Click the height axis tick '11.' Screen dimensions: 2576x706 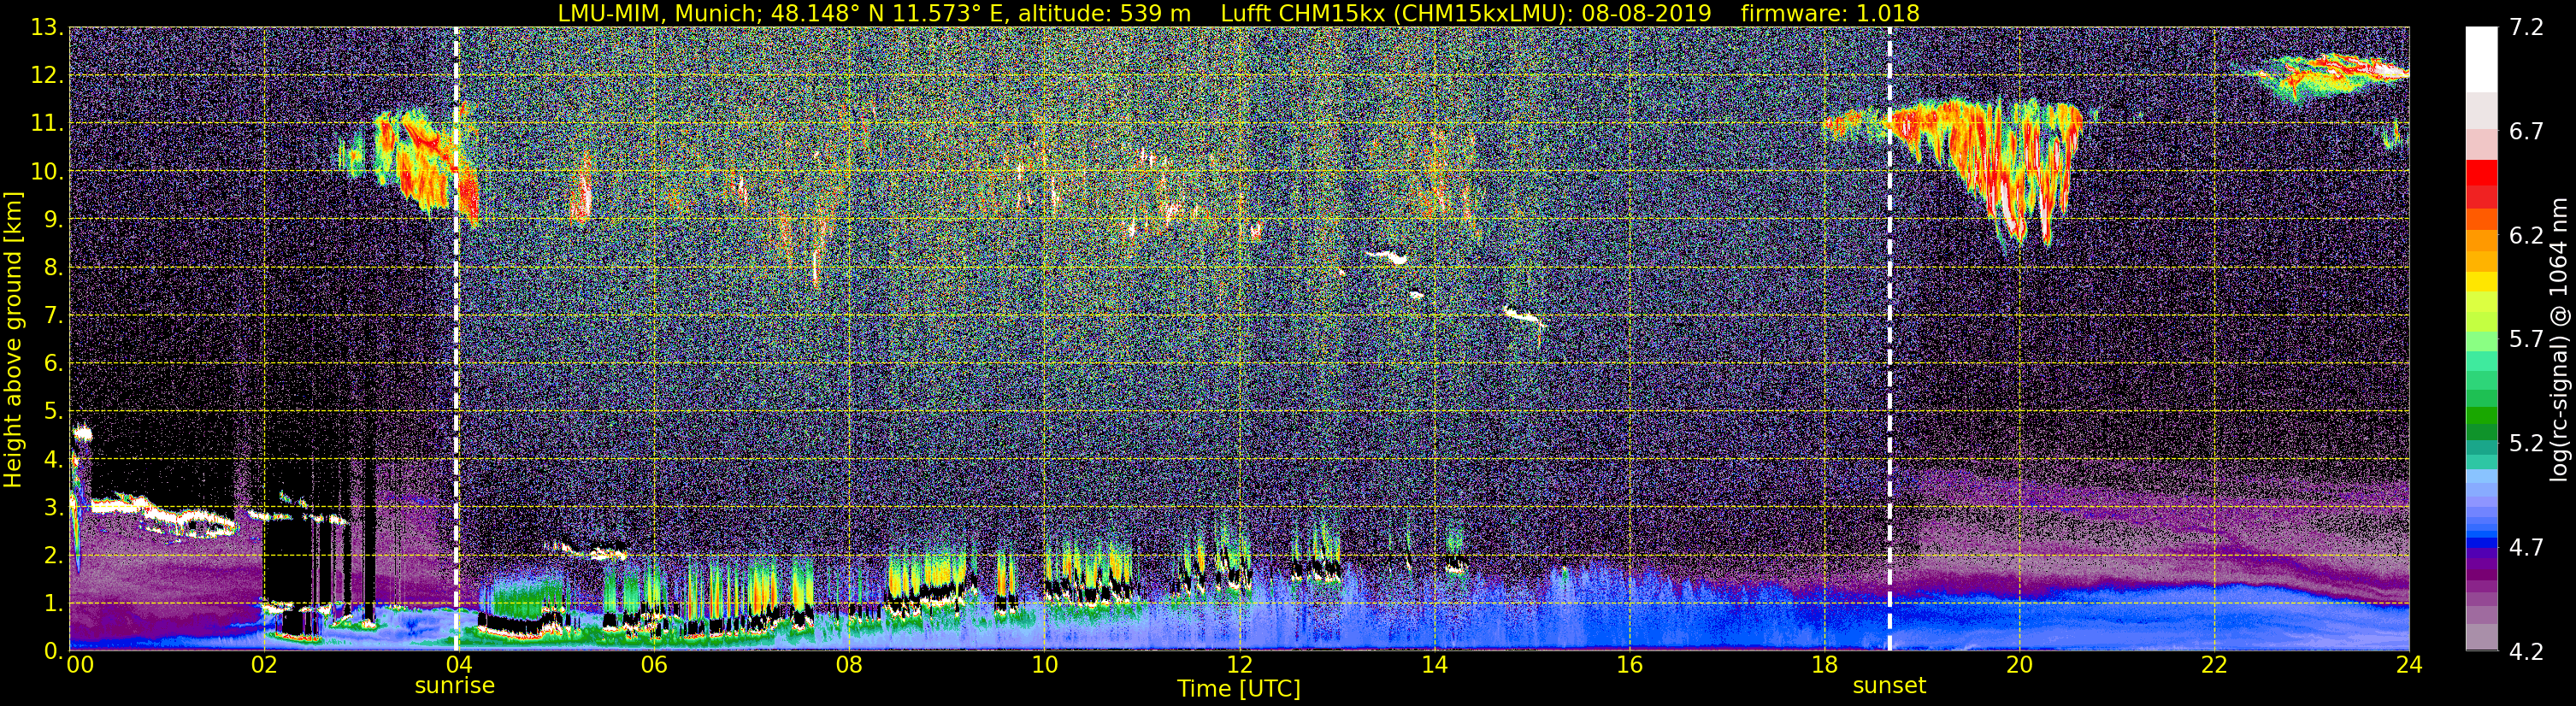point(47,124)
